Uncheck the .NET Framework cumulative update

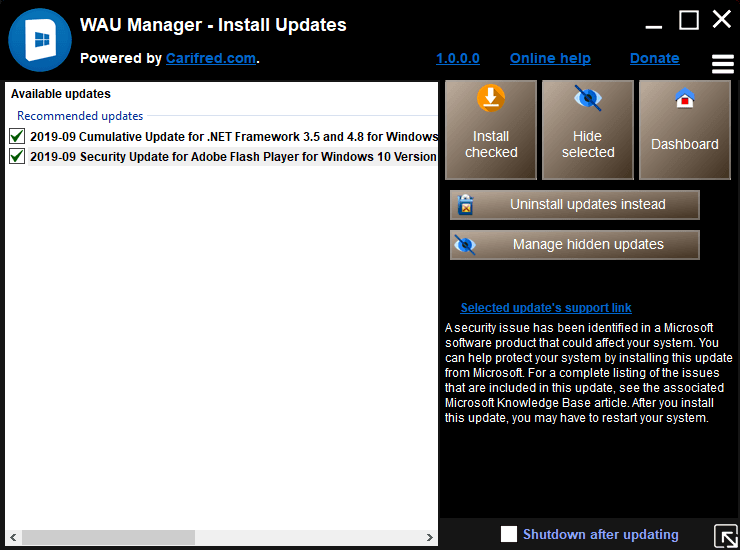pyautogui.click(x=17, y=136)
